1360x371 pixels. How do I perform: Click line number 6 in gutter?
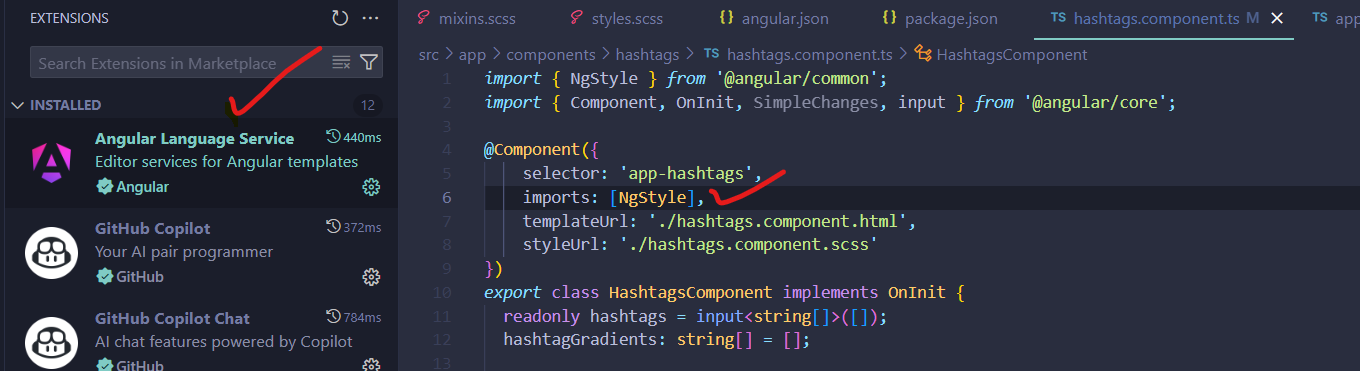point(446,198)
